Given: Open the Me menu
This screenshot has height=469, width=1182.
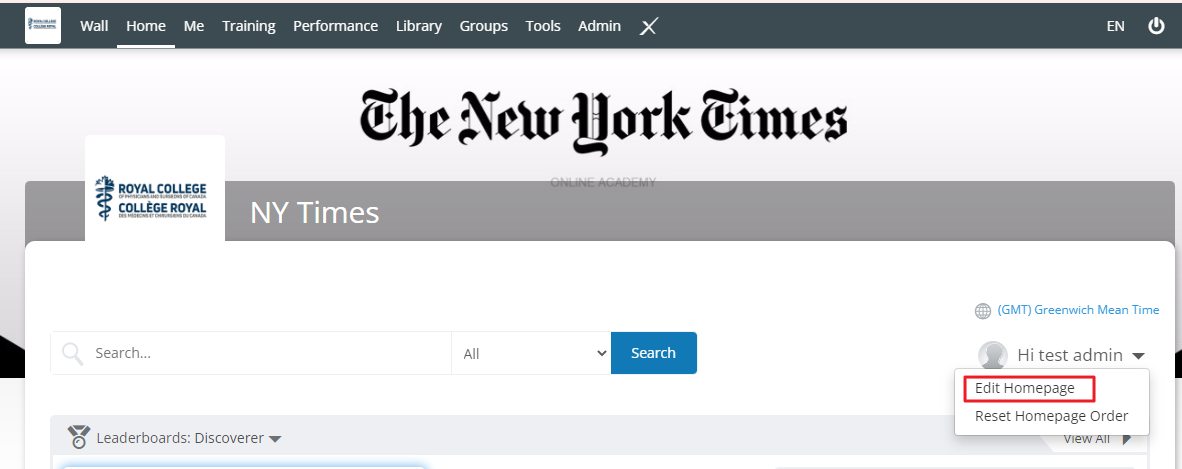Looking at the screenshot, I should (x=194, y=26).
